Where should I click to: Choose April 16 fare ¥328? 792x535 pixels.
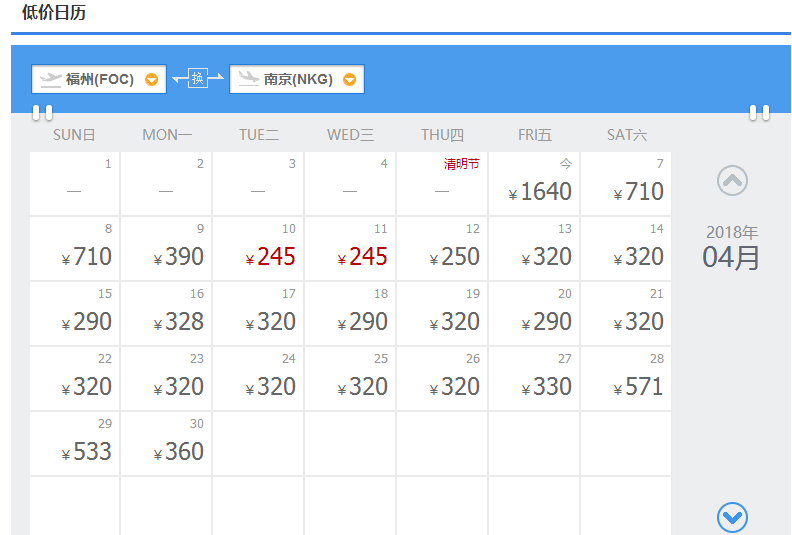[166, 314]
